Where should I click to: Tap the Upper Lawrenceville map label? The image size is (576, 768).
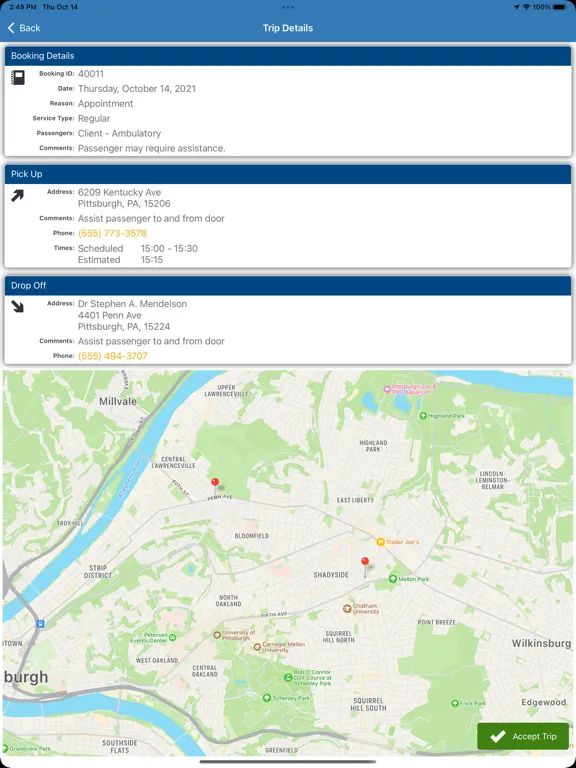(x=226, y=390)
